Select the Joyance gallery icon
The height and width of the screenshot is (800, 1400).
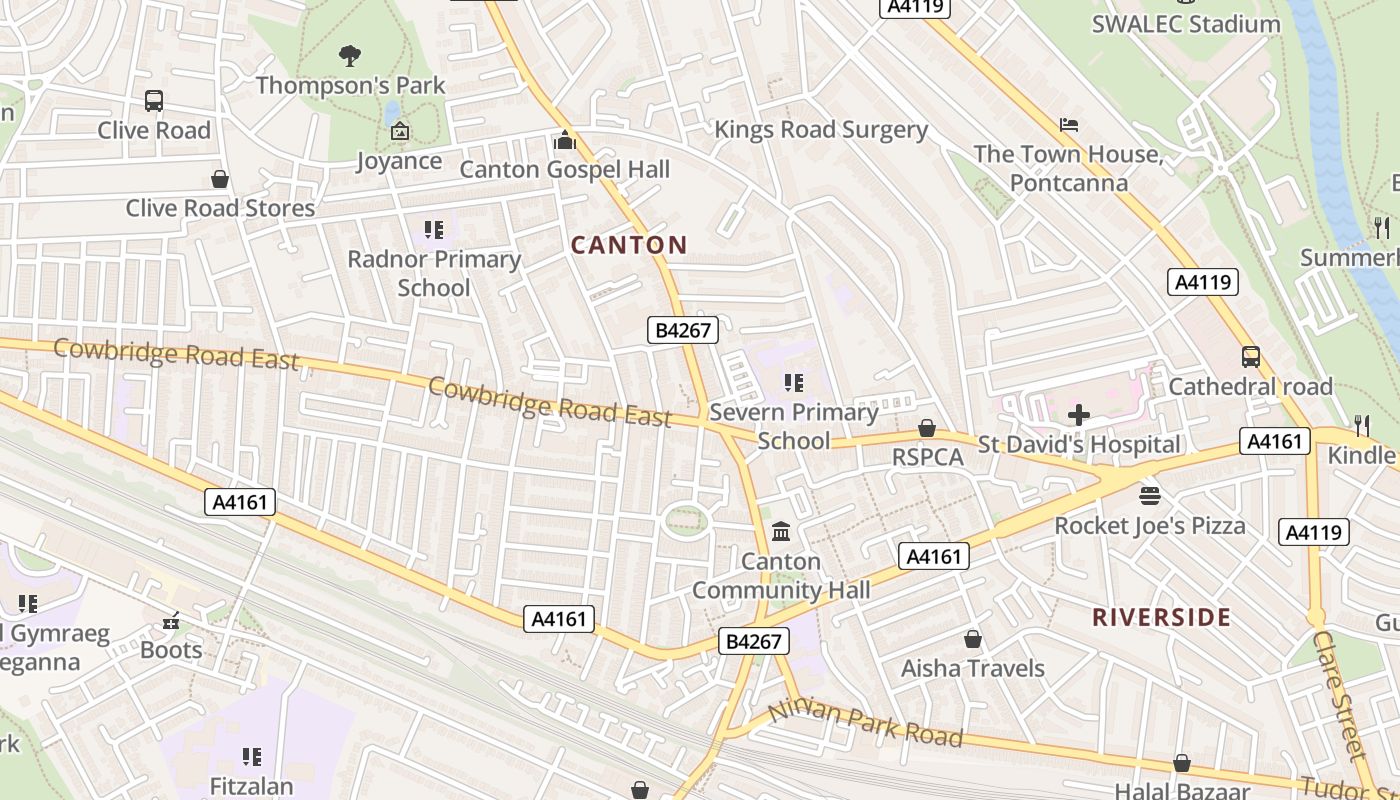(x=399, y=131)
